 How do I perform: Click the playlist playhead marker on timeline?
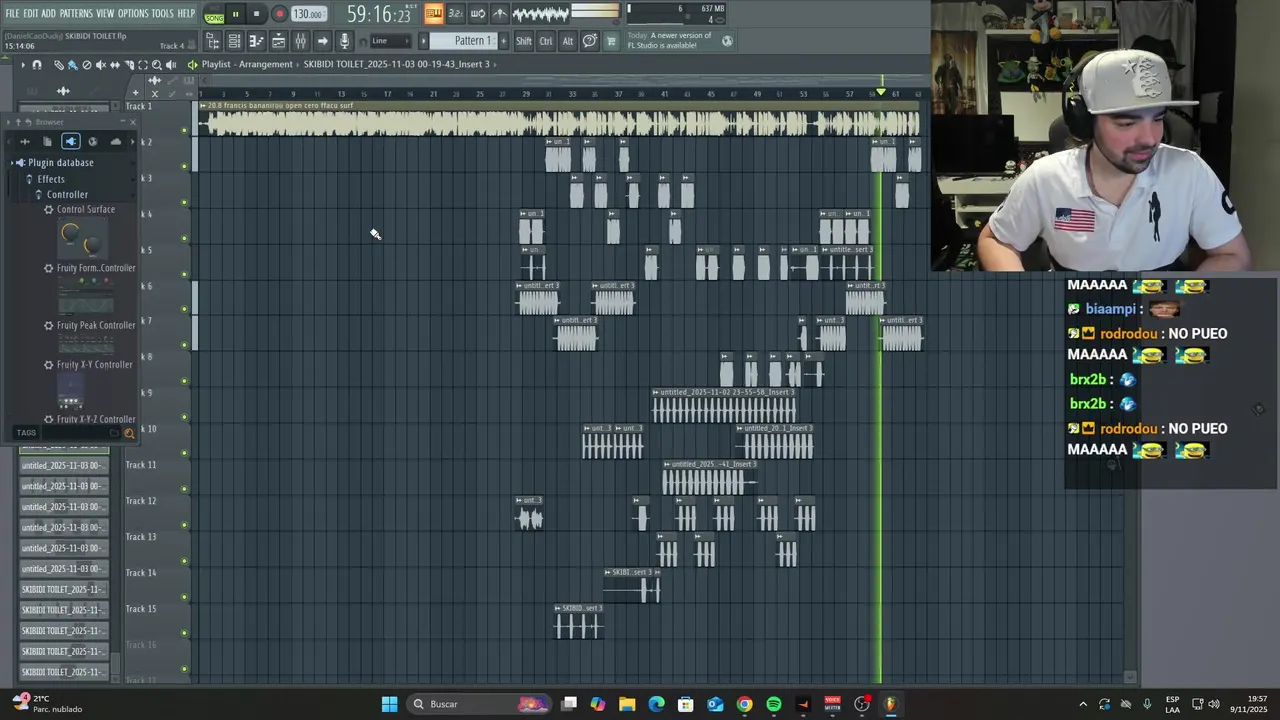[881, 92]
